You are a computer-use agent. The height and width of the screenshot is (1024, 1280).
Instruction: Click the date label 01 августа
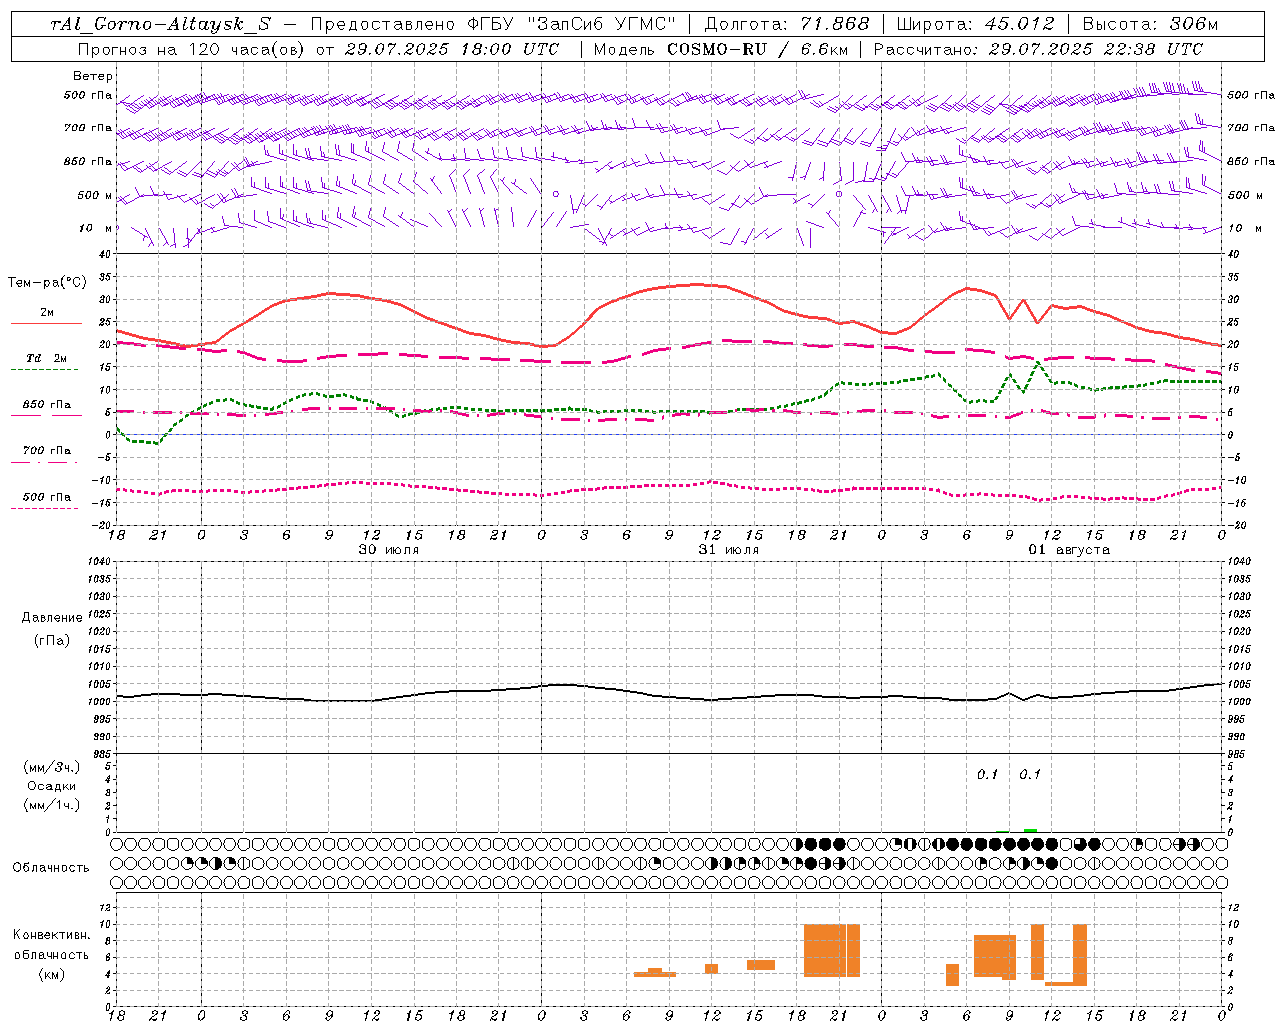[1069, 550]
